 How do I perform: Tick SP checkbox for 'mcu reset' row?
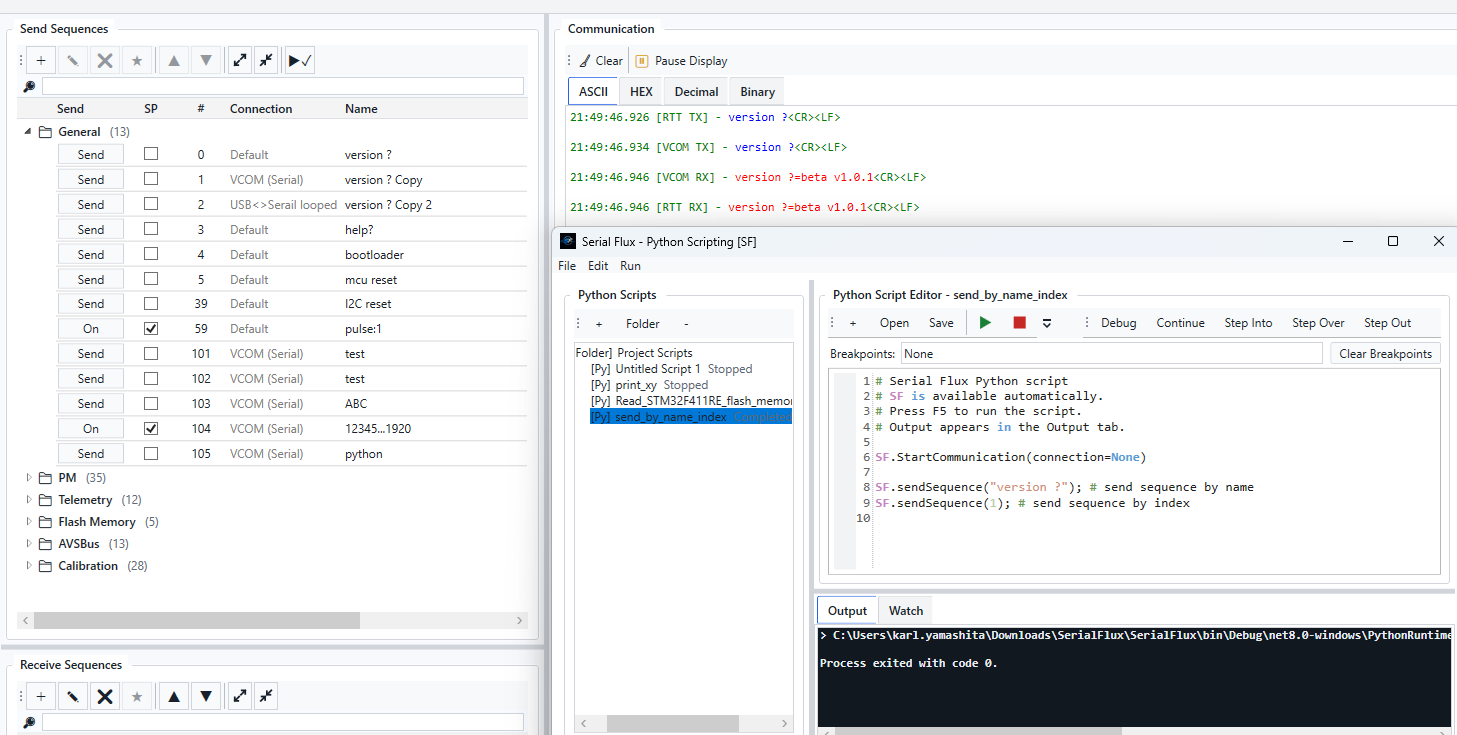[151, 279]
